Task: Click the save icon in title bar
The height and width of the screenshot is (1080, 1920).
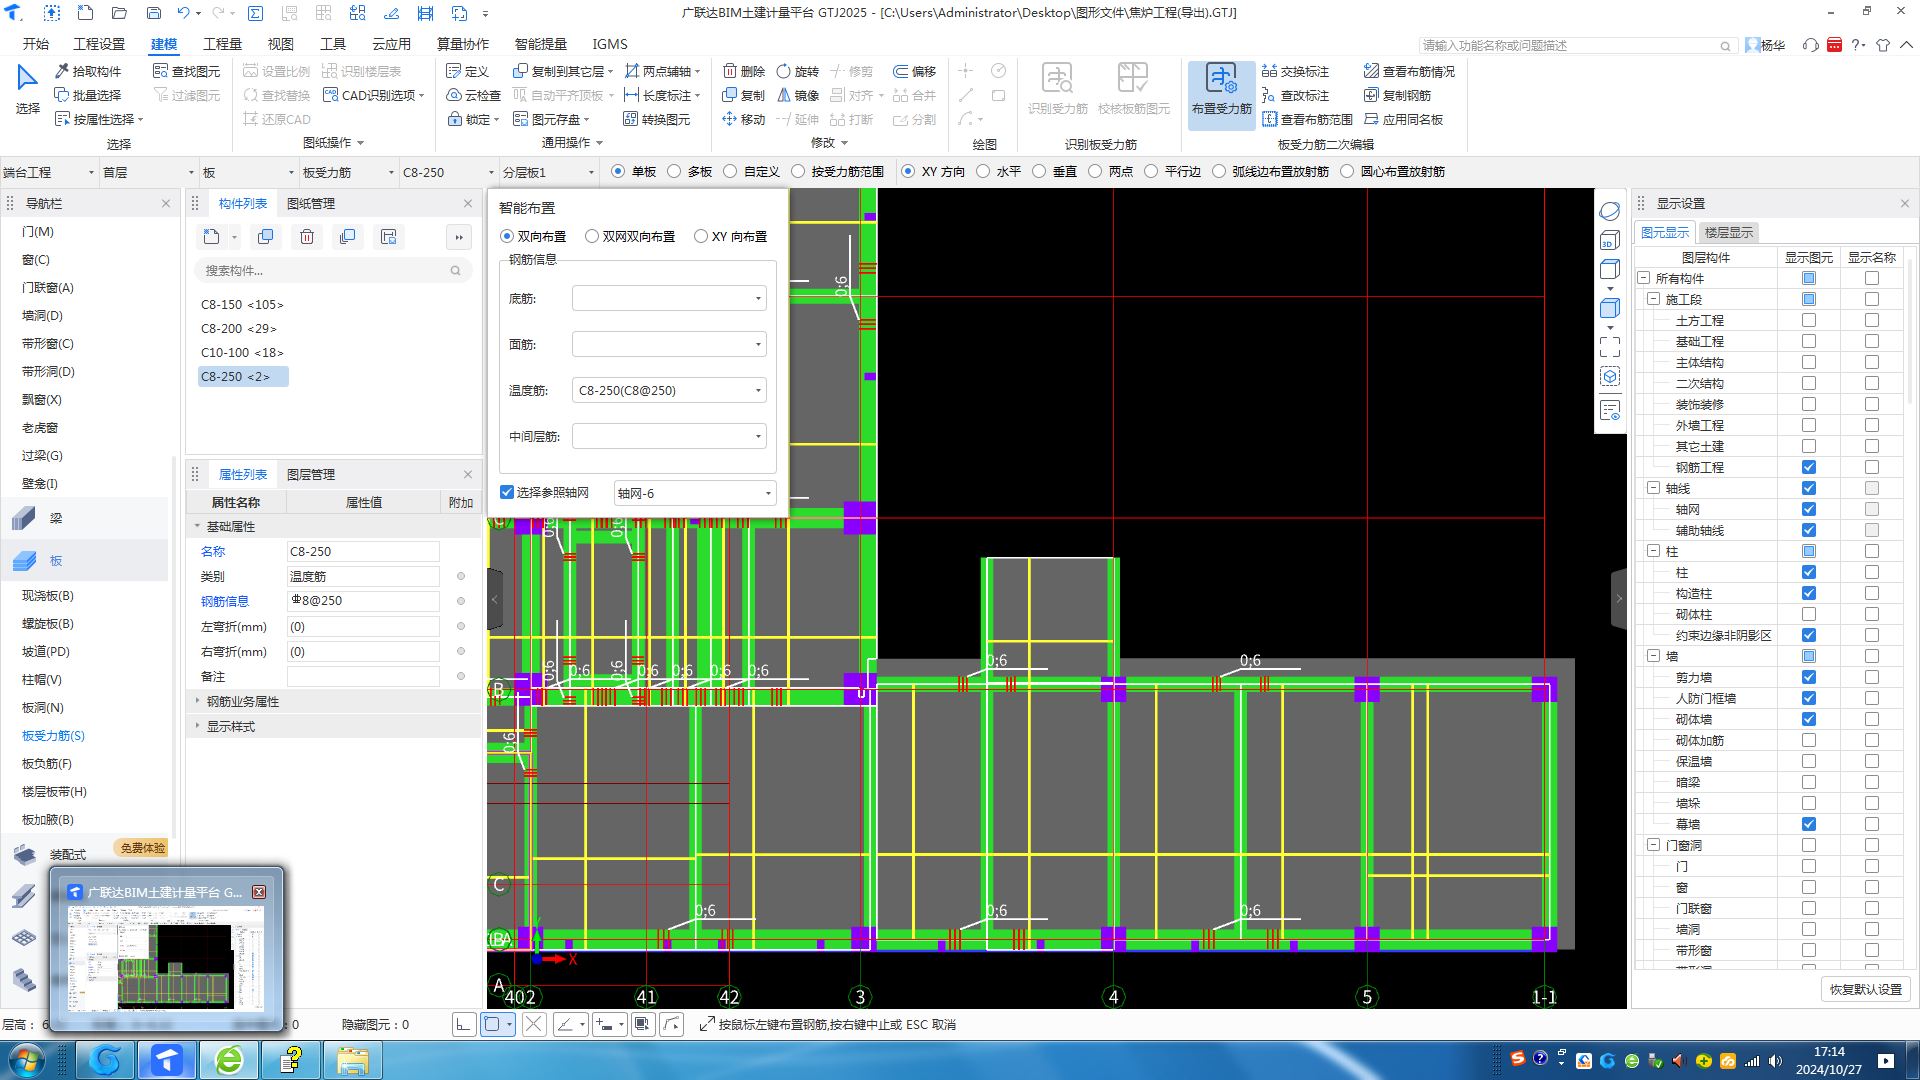Action: [x=153, y=13]
